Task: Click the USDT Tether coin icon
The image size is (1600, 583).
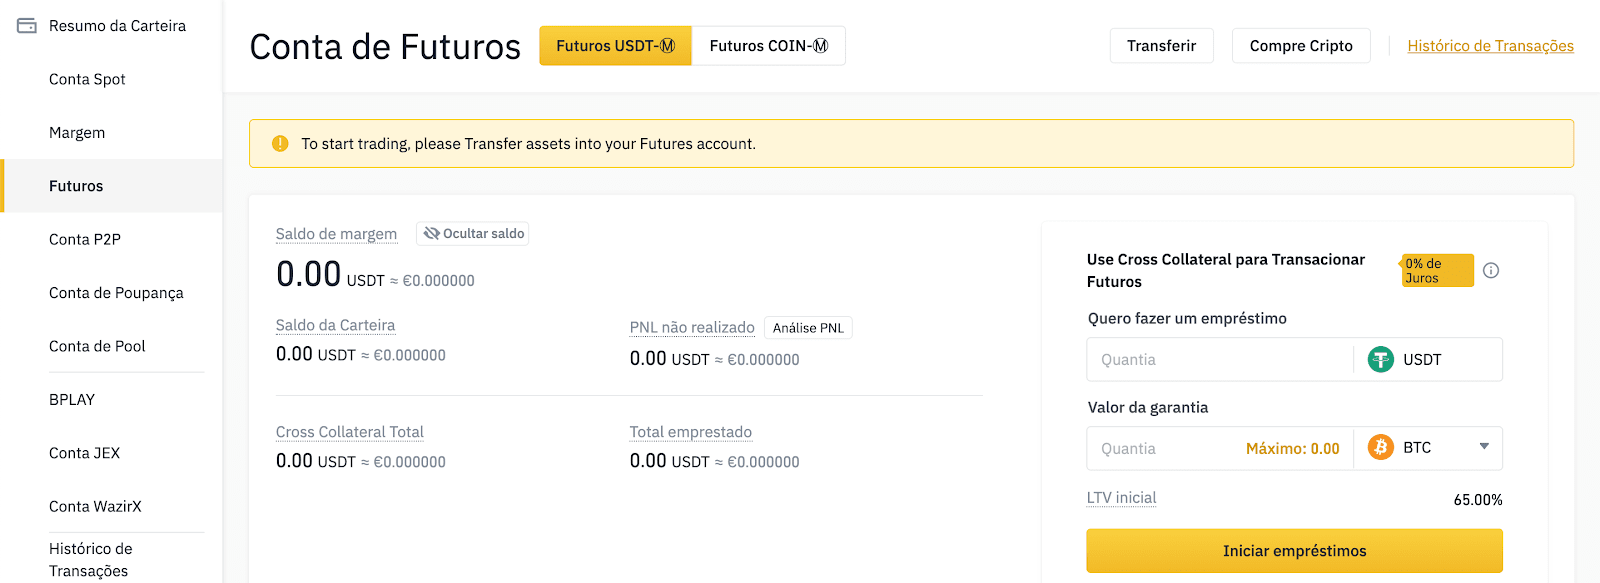Action: point(1381,359)
